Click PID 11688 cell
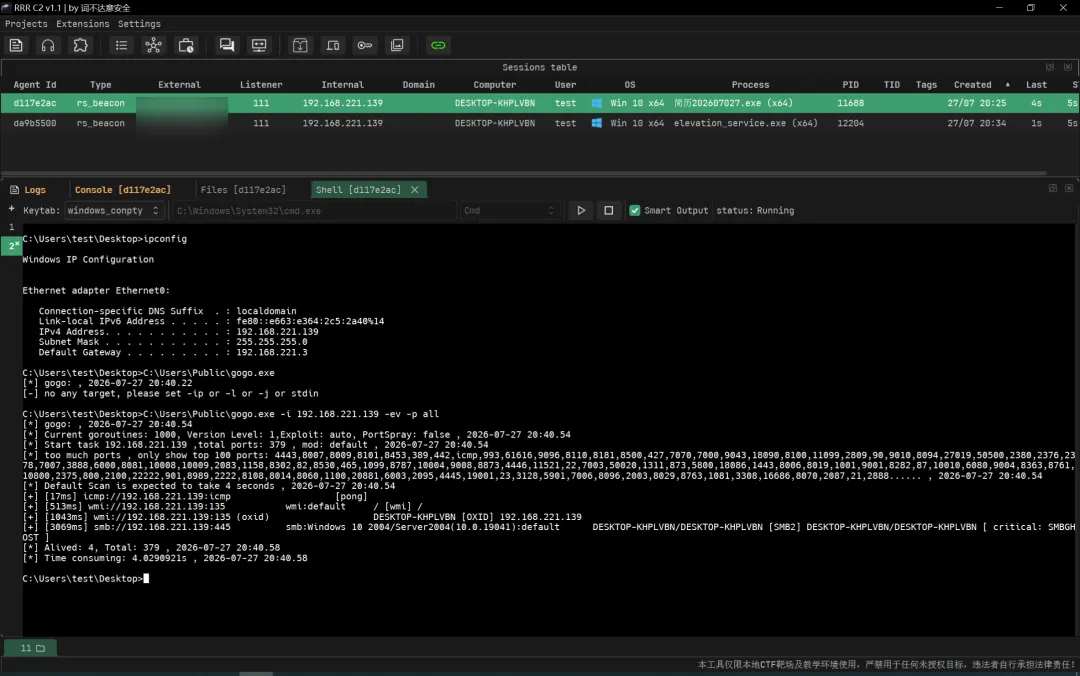 click(851, 103)
